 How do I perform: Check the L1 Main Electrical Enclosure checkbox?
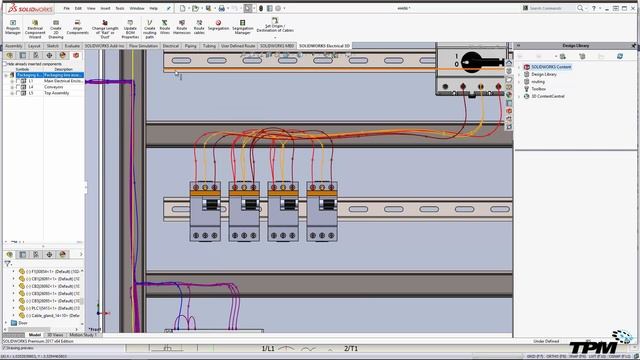(18, 81)
